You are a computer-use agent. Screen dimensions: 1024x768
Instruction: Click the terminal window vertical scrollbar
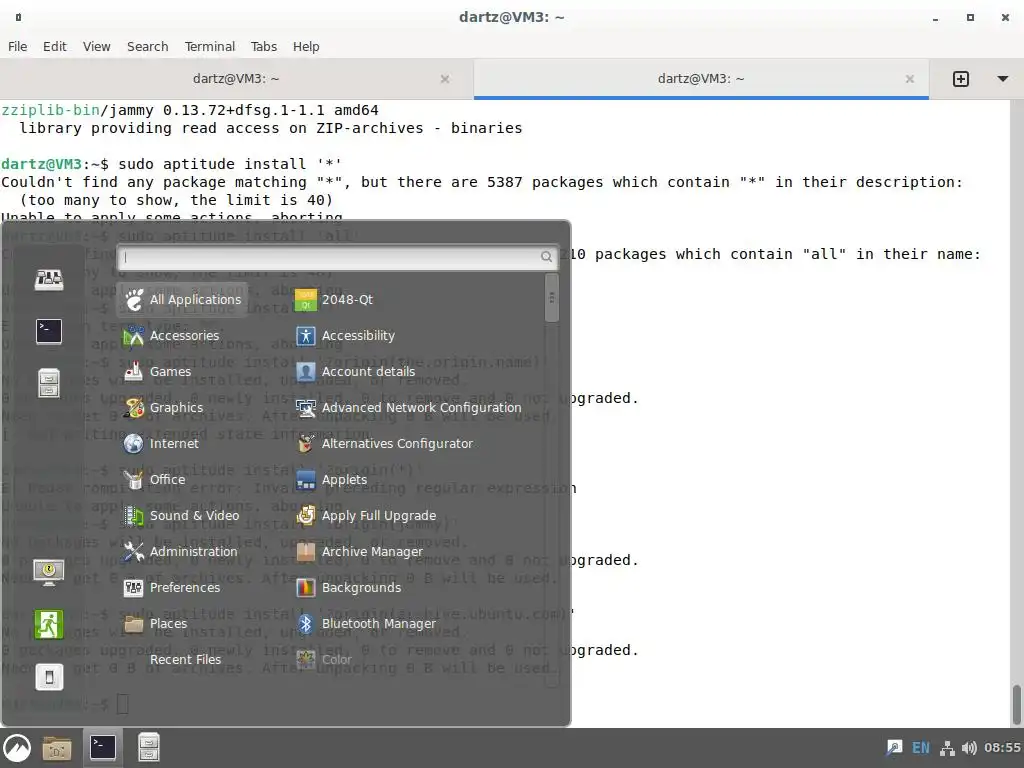[x=1017, y=705]
